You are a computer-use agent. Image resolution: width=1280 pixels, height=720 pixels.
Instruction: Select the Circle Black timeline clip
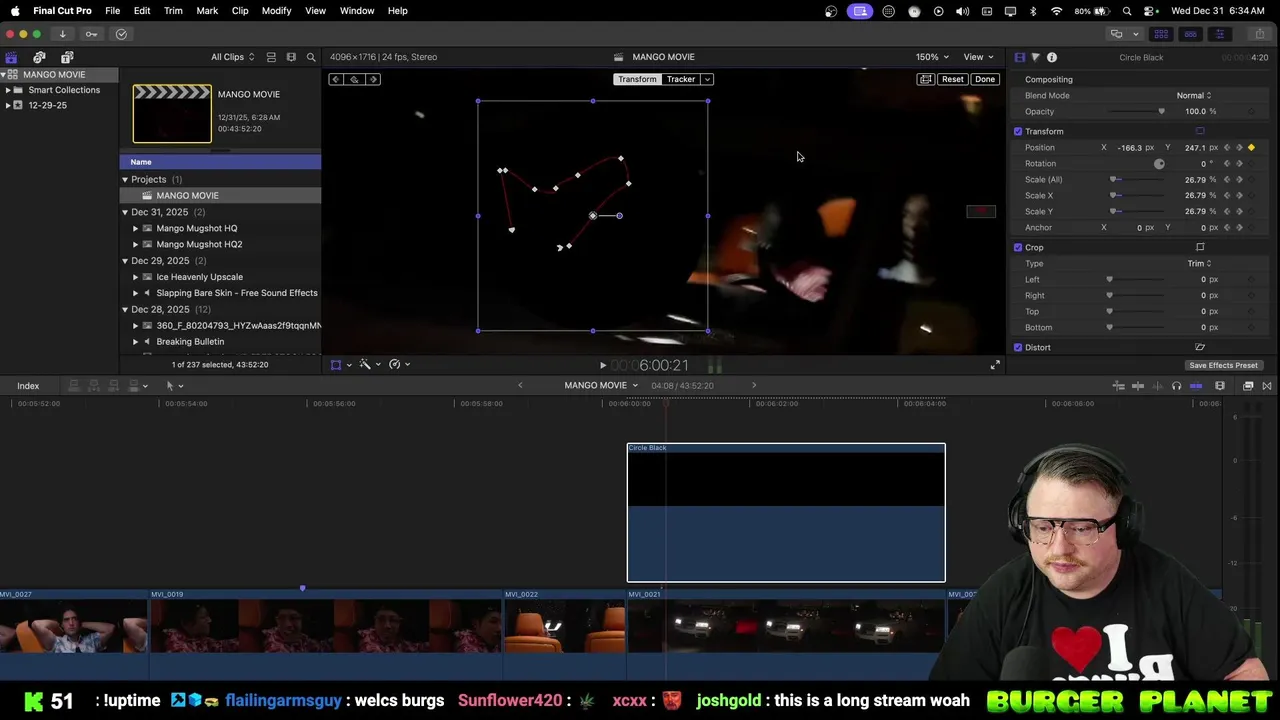click(x=786, y=512)
